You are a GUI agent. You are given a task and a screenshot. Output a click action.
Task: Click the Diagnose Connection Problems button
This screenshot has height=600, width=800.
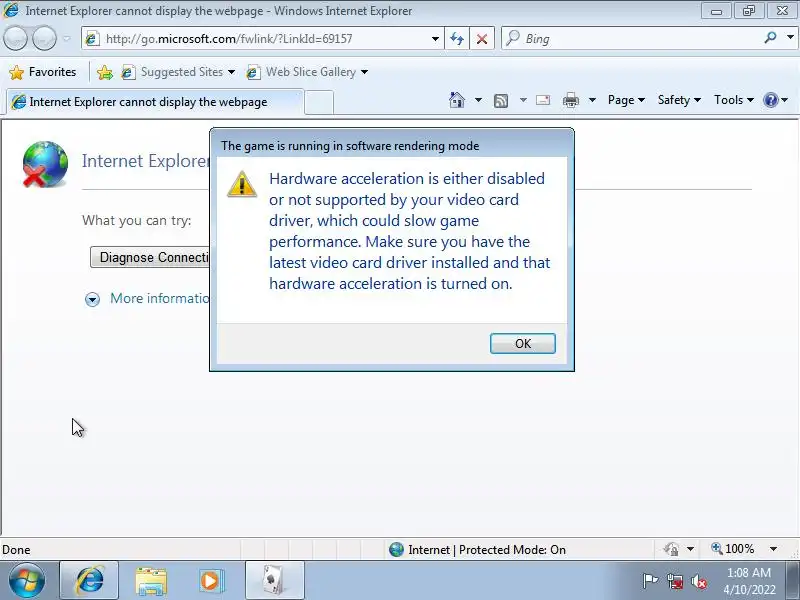[149, 257]
